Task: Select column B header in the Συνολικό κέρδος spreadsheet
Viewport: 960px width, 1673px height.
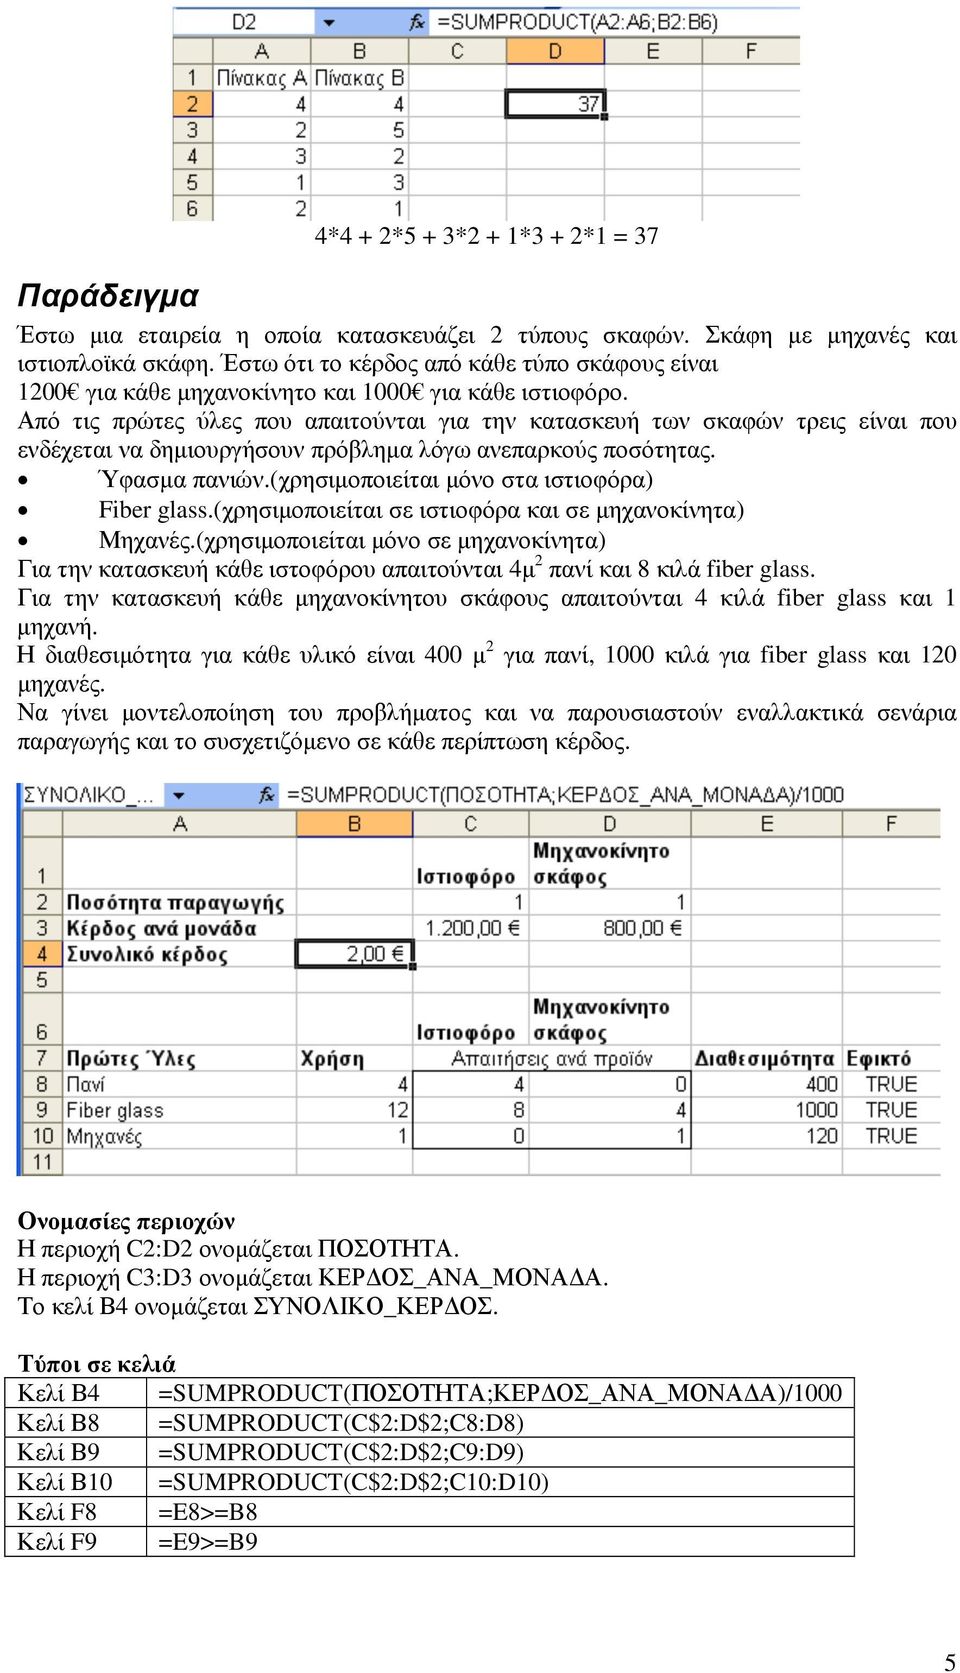Action: click(355, 824)
